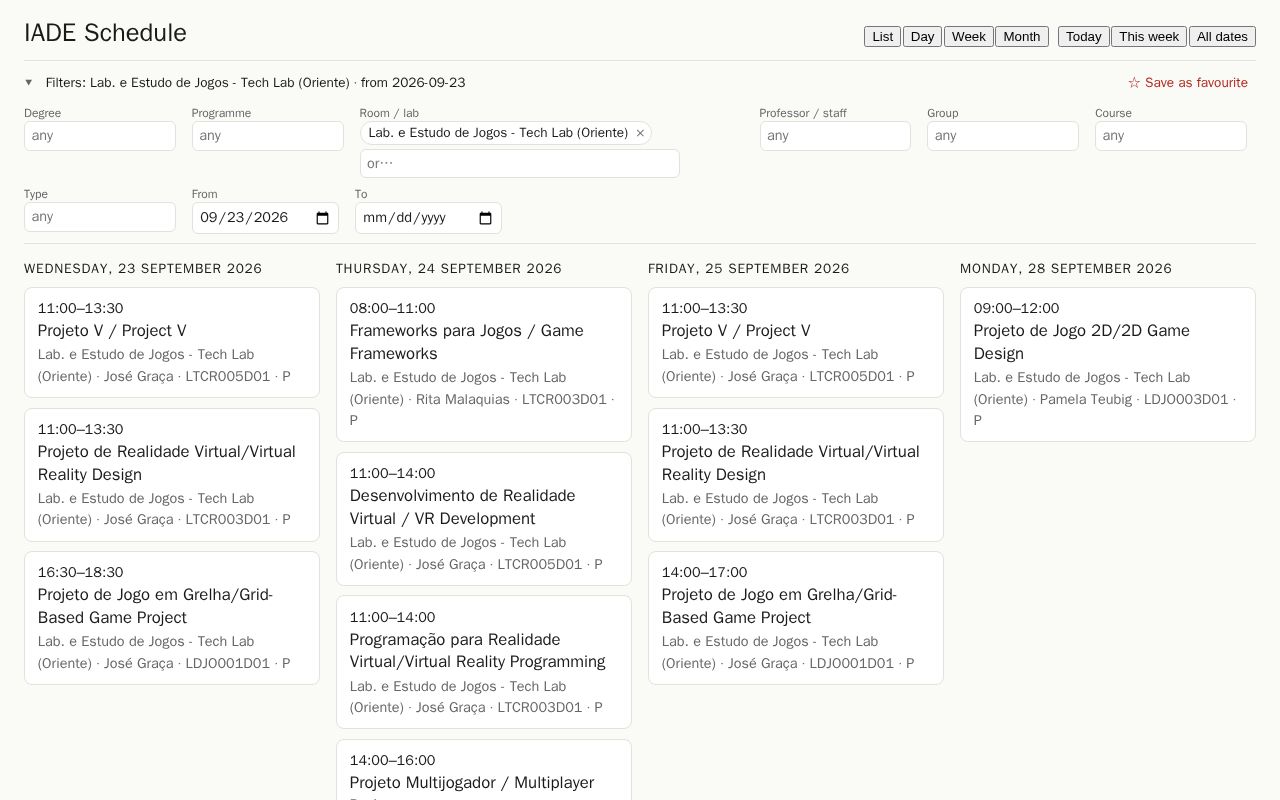Open Friday 11:00 Projeto V / Project V card
Viewport: 1280px width, 800px height.
[x=796, y=342]
